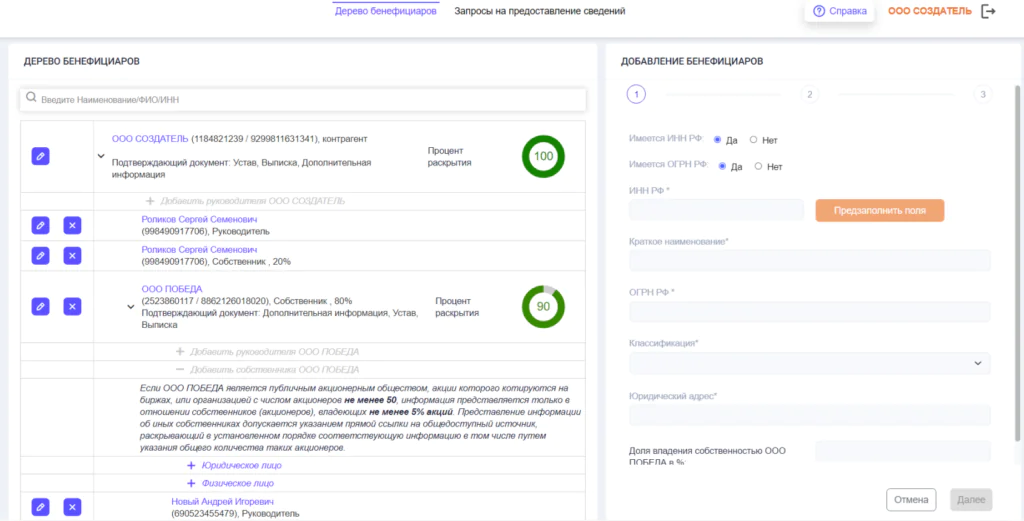Click the Предзаполнить поля button
Screen dimensions: 1024x521
[879, 210]
